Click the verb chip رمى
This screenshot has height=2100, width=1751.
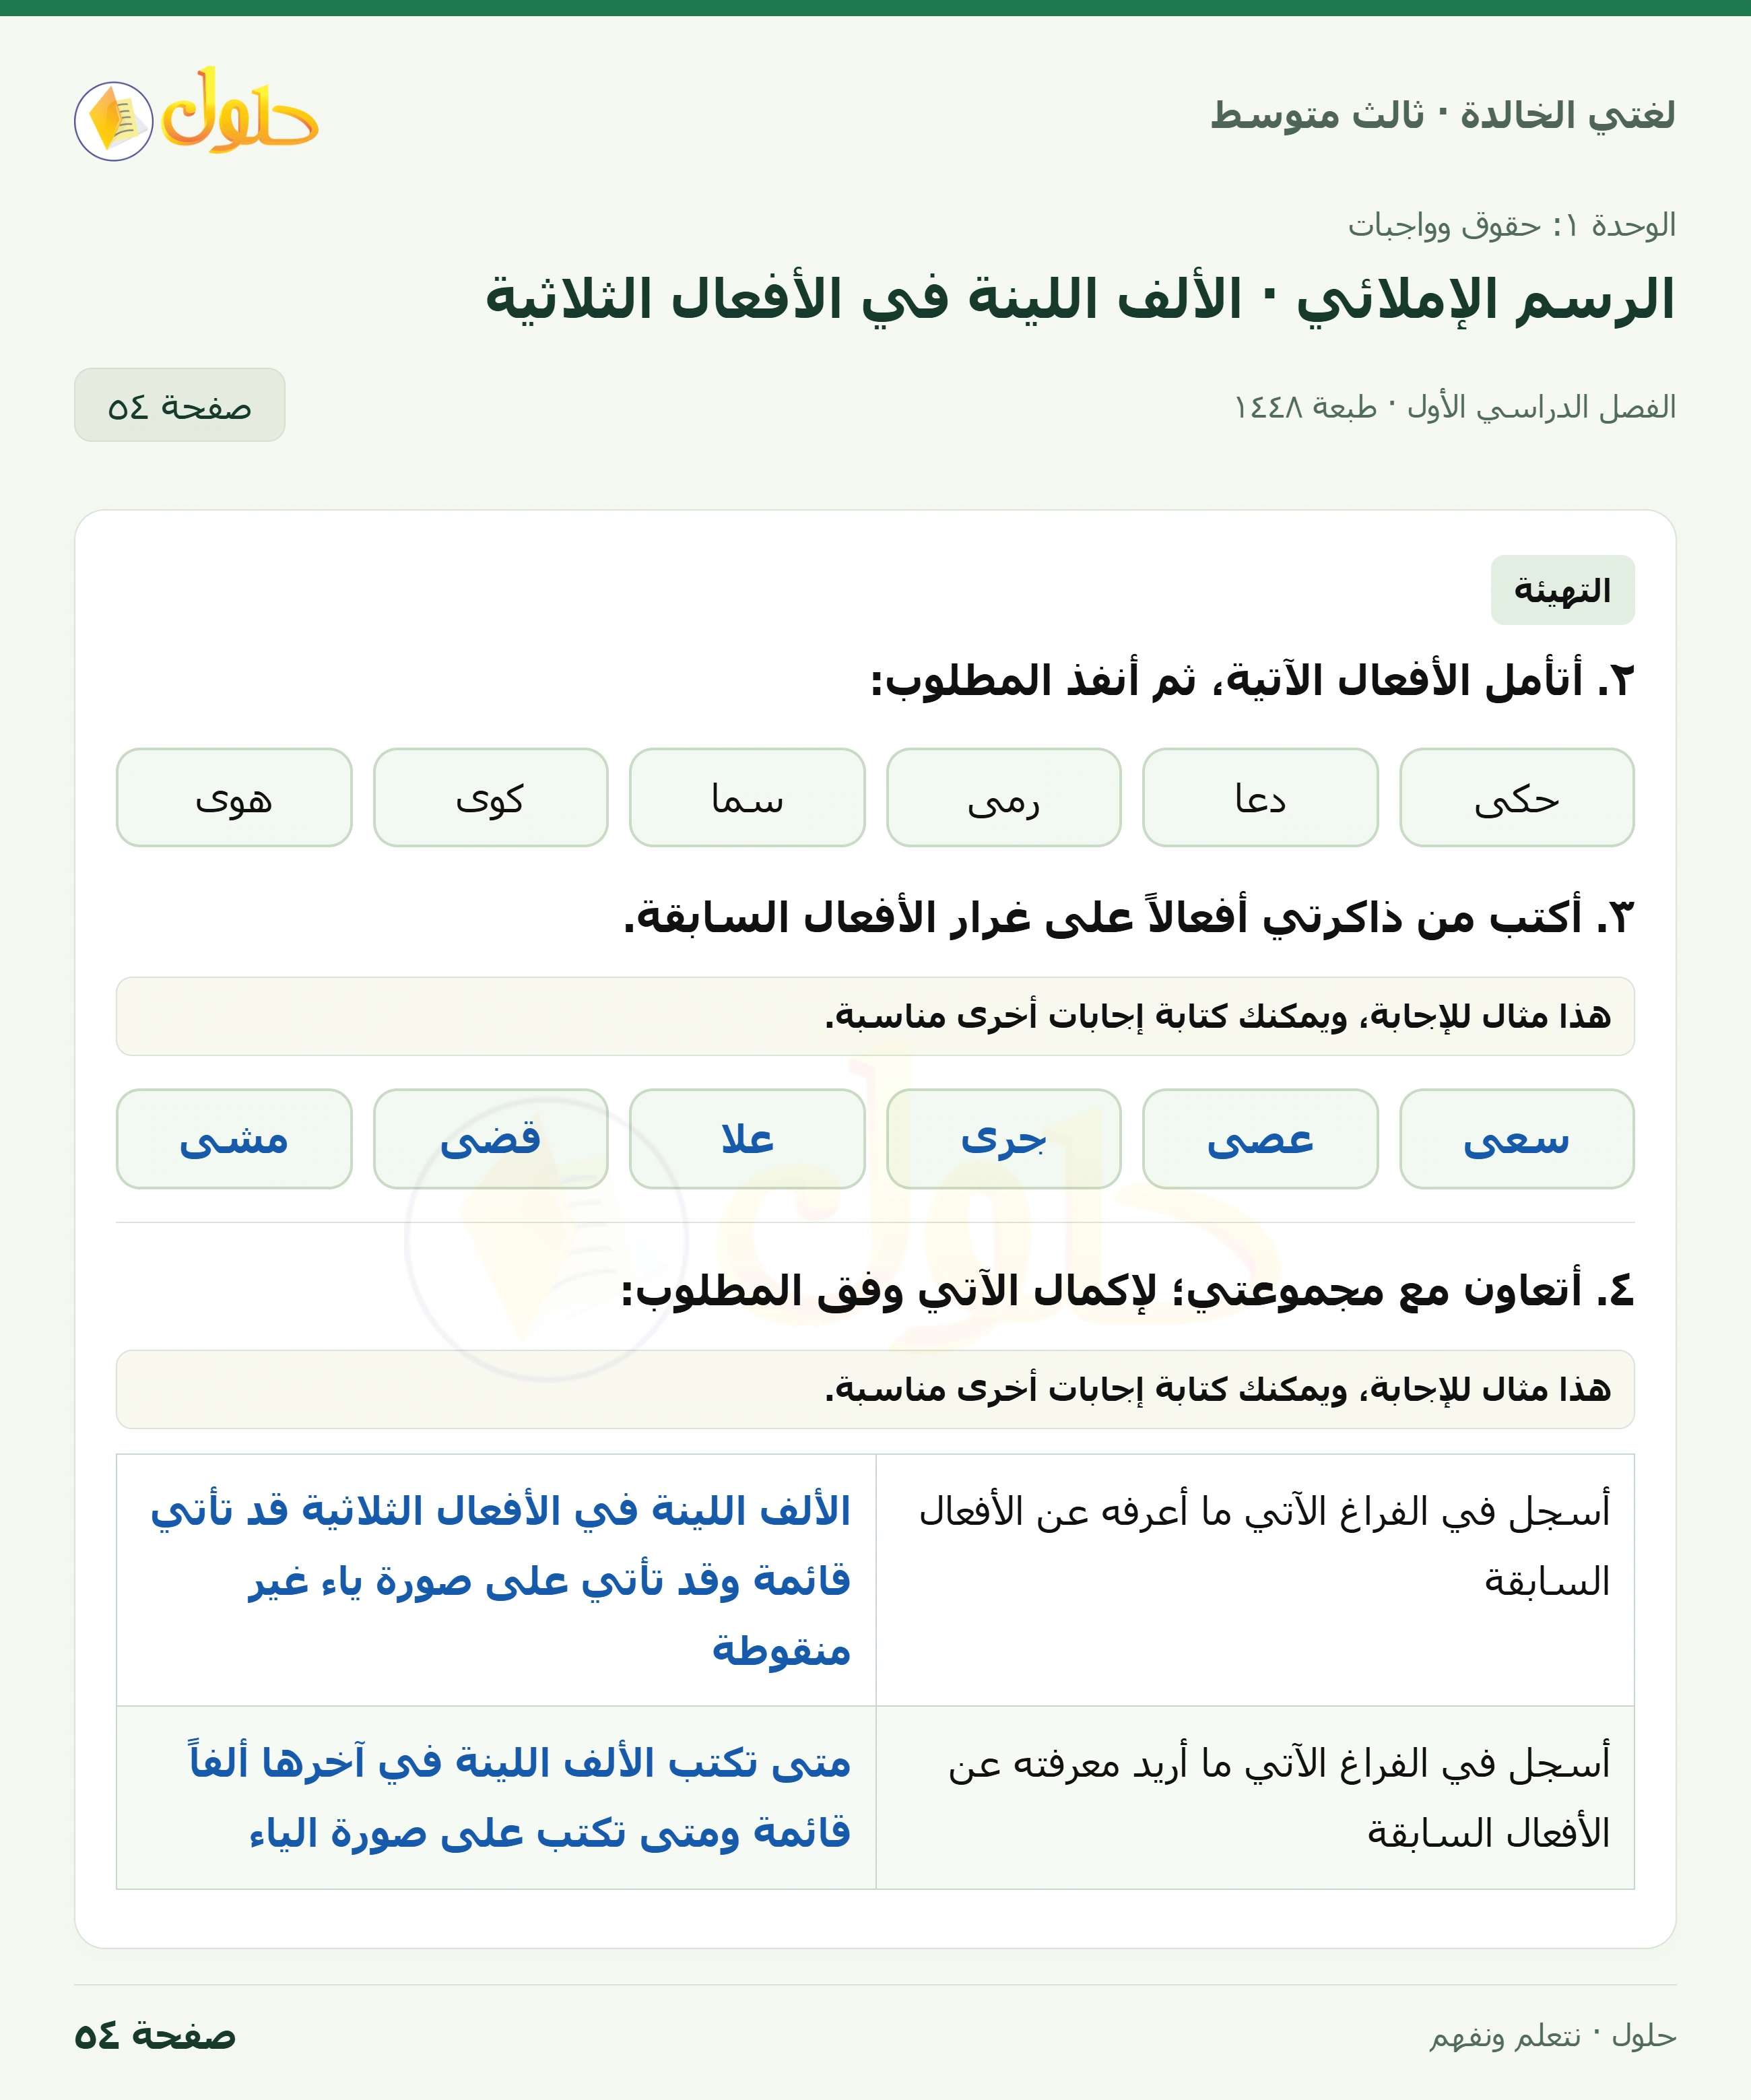tap(1003, 797)
